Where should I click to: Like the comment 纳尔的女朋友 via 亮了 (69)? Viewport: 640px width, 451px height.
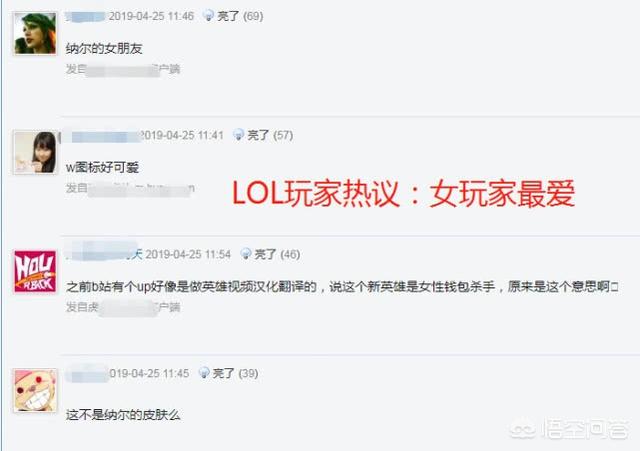[x=240, y=16]
